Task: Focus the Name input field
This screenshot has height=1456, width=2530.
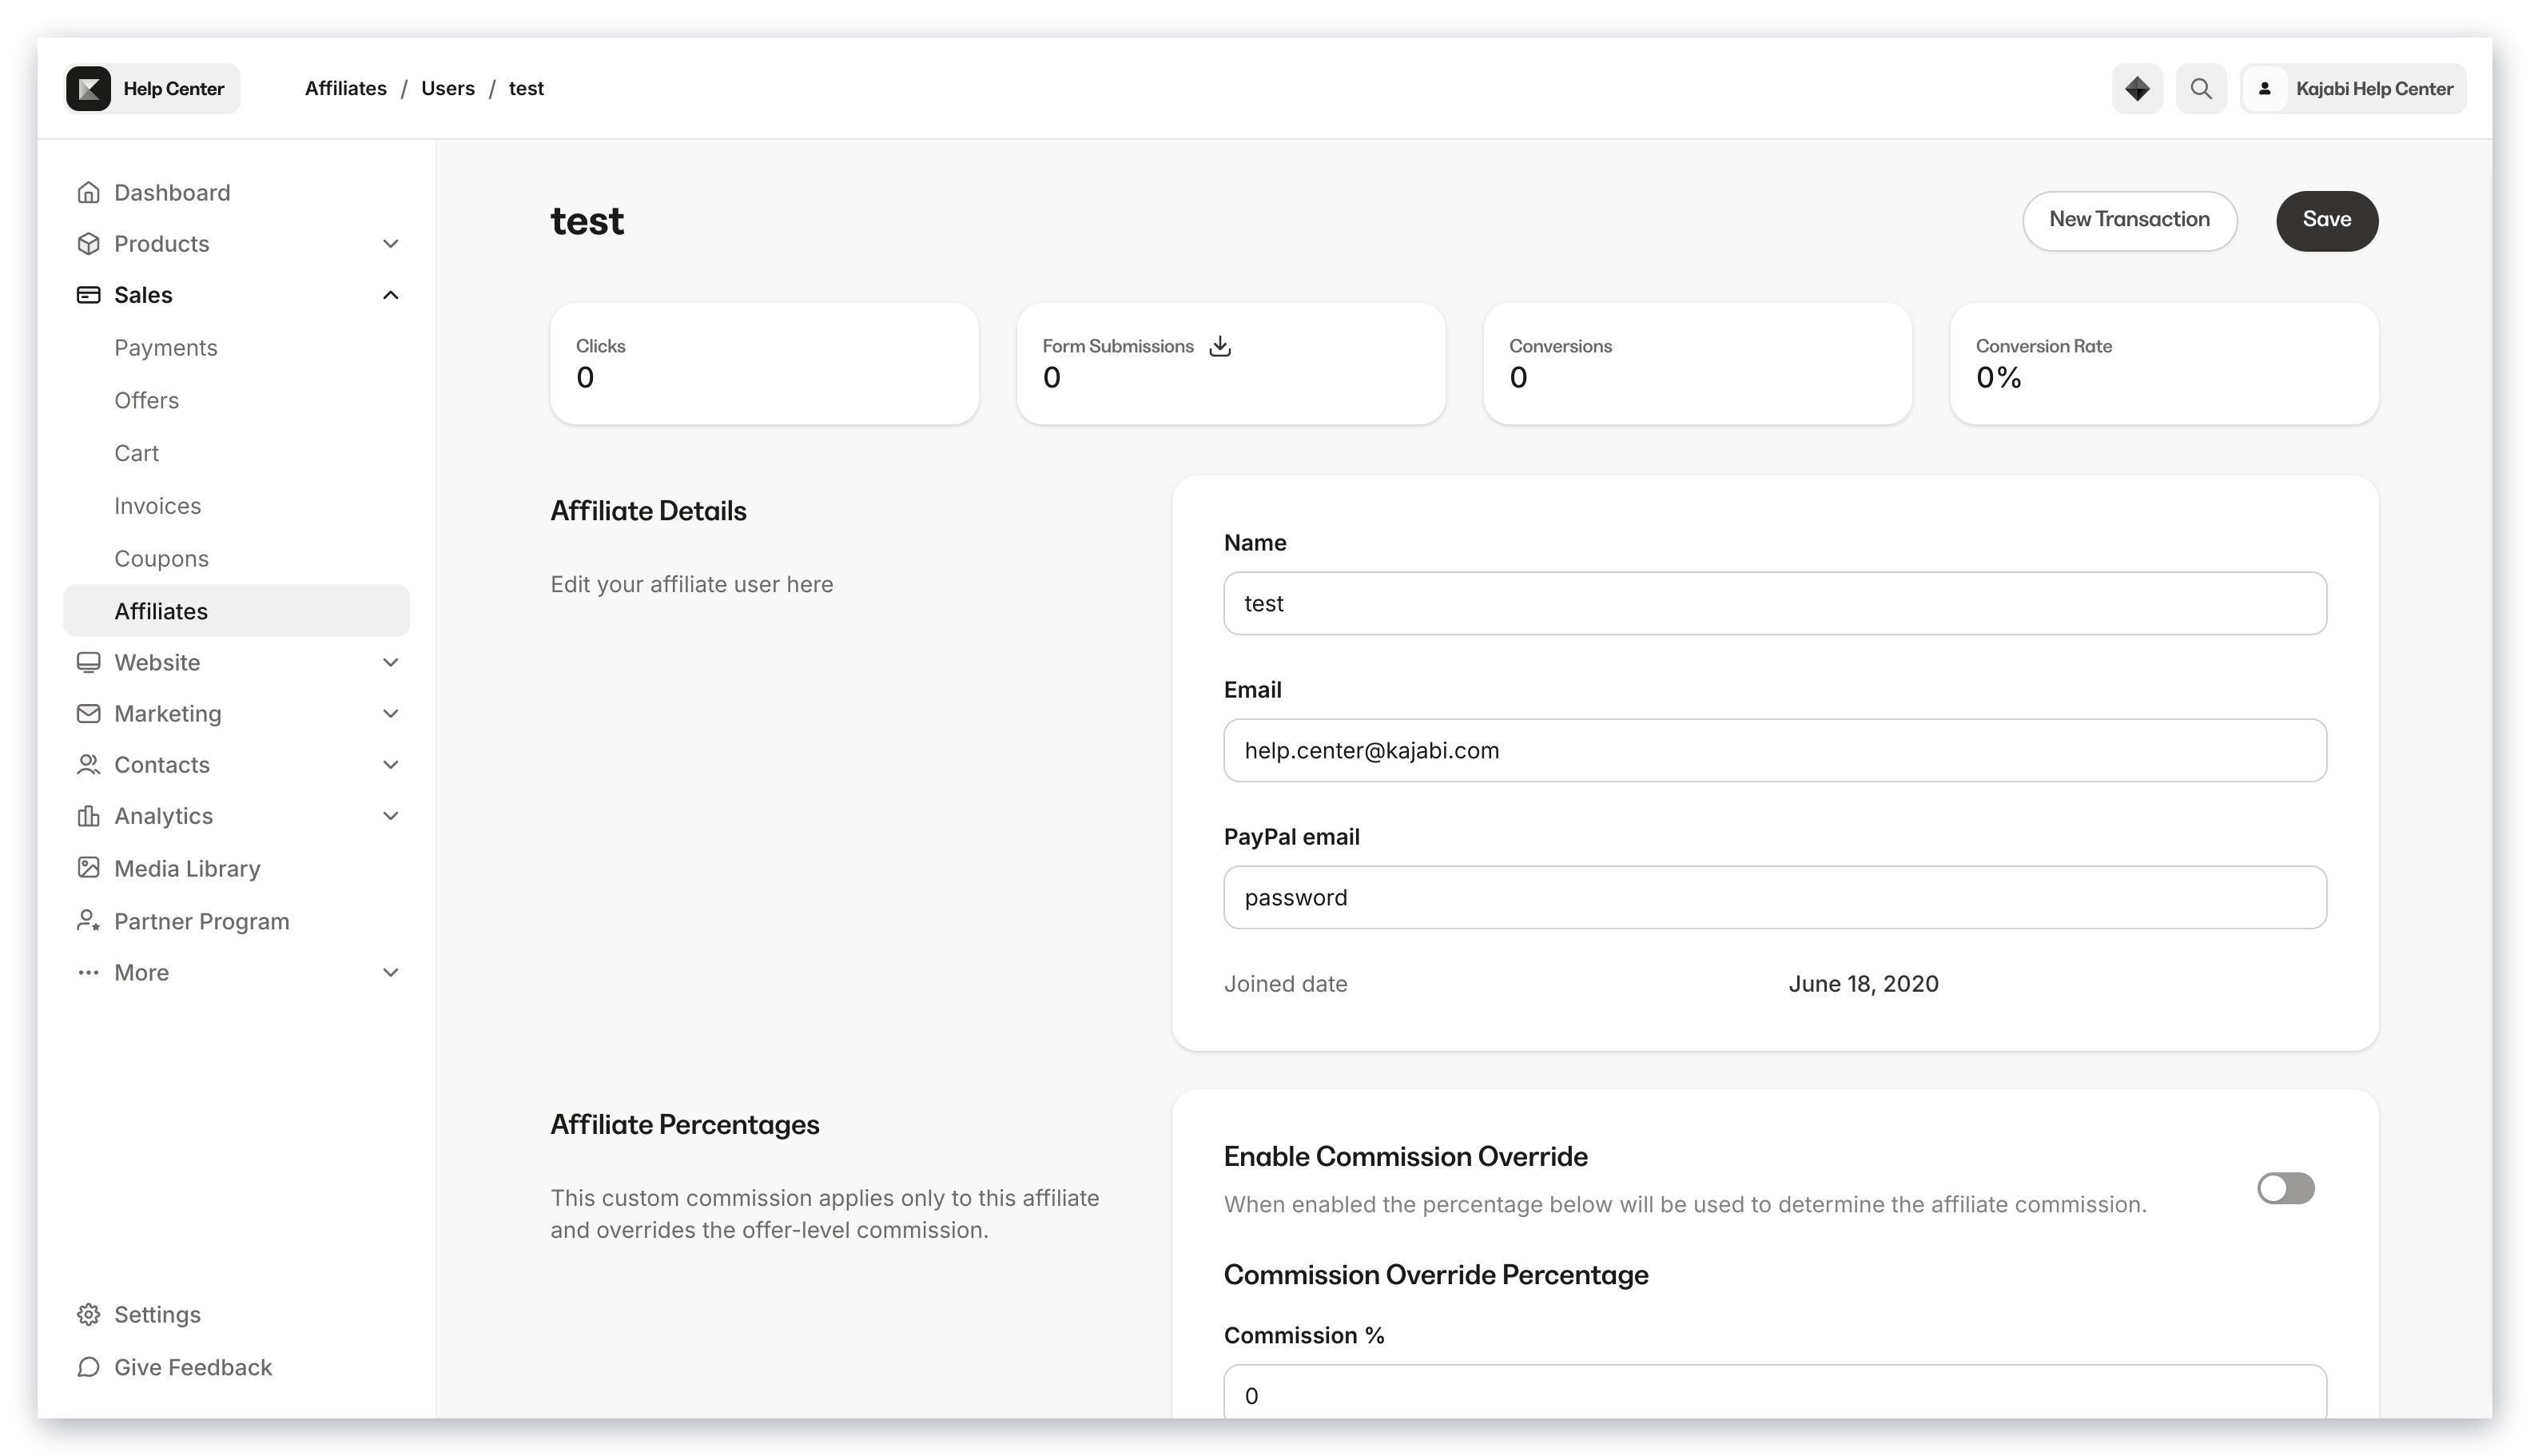Action: [1774, 603]
